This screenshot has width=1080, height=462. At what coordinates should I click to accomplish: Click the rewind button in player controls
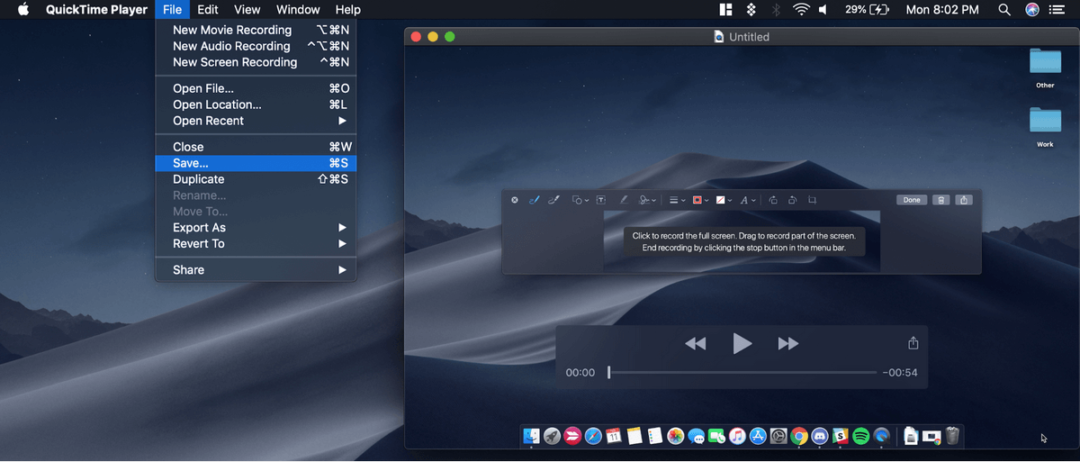(x=695, y=343)
